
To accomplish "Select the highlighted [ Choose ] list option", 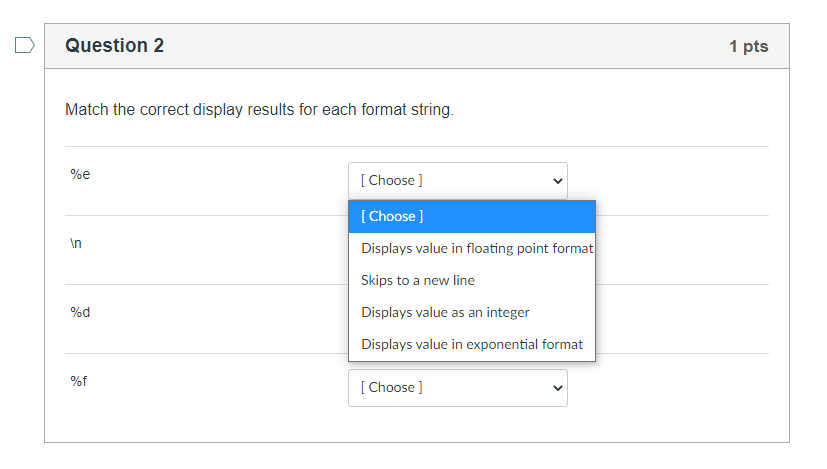I will (471, 216).
